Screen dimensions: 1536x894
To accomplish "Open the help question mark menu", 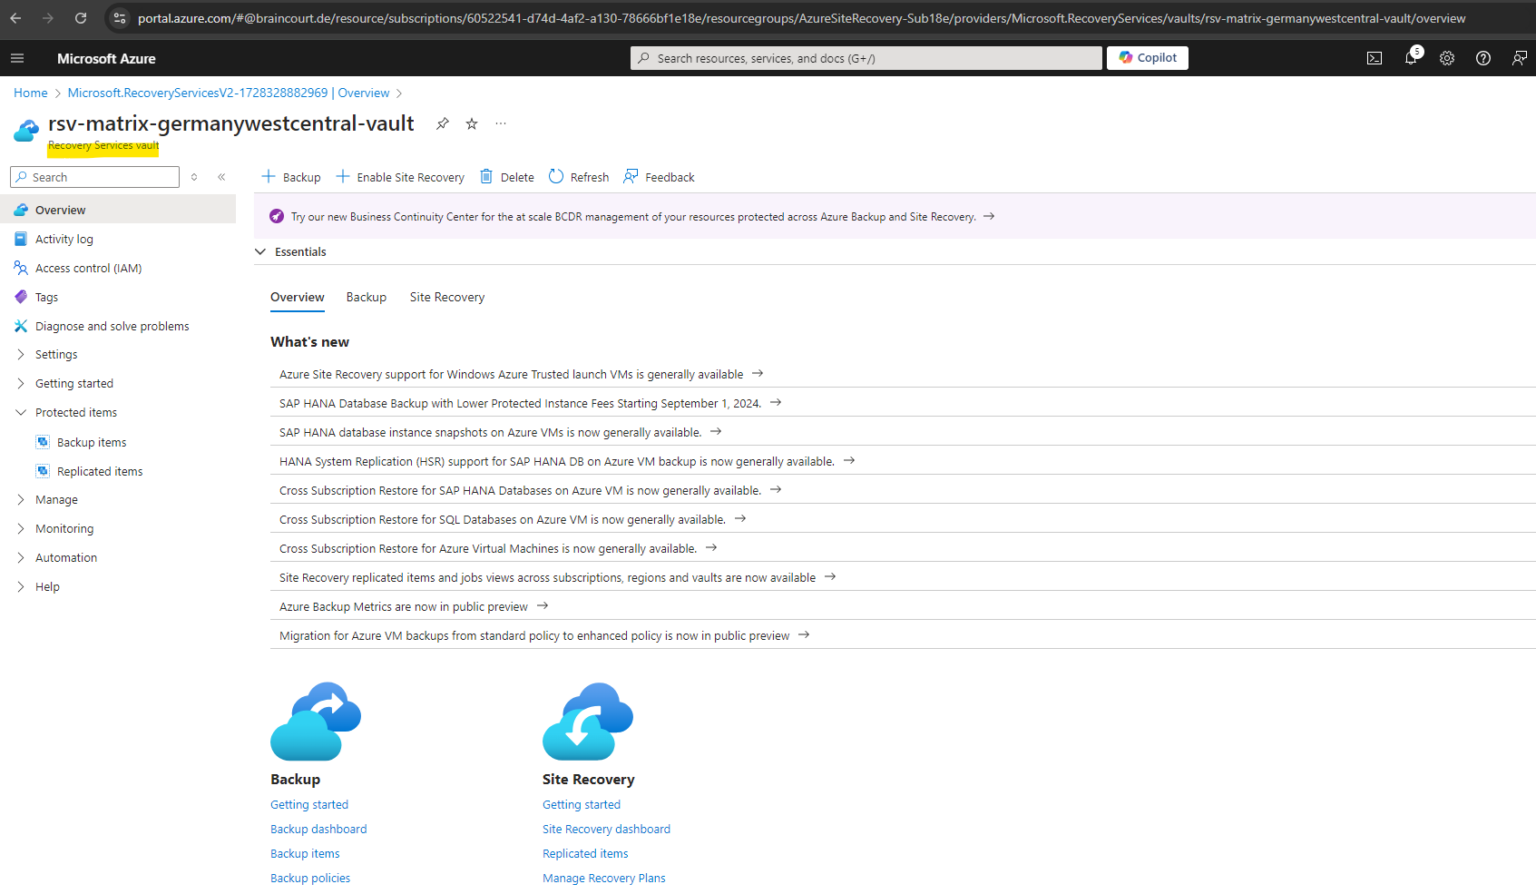I will tap(1482, 58).
